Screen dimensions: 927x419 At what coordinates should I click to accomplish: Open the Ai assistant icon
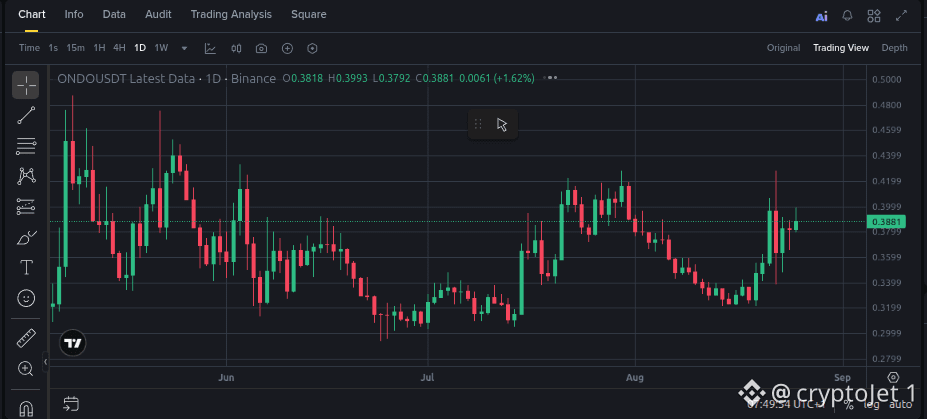[x=822, y=17]
